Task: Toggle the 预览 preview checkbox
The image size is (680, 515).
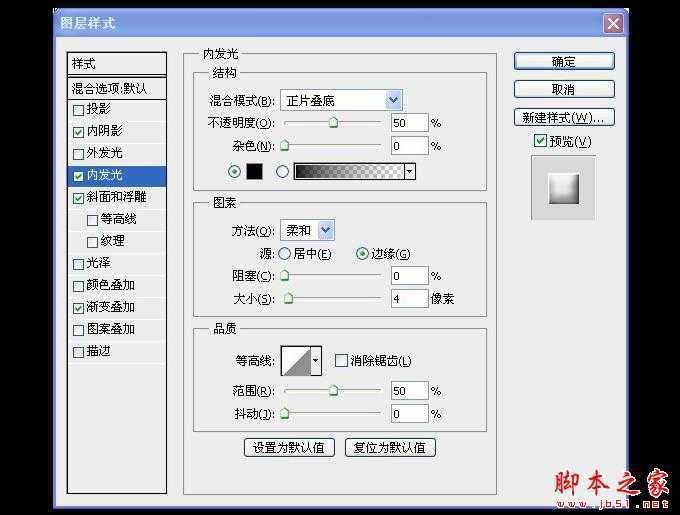Action: click(x=540, y=140)
